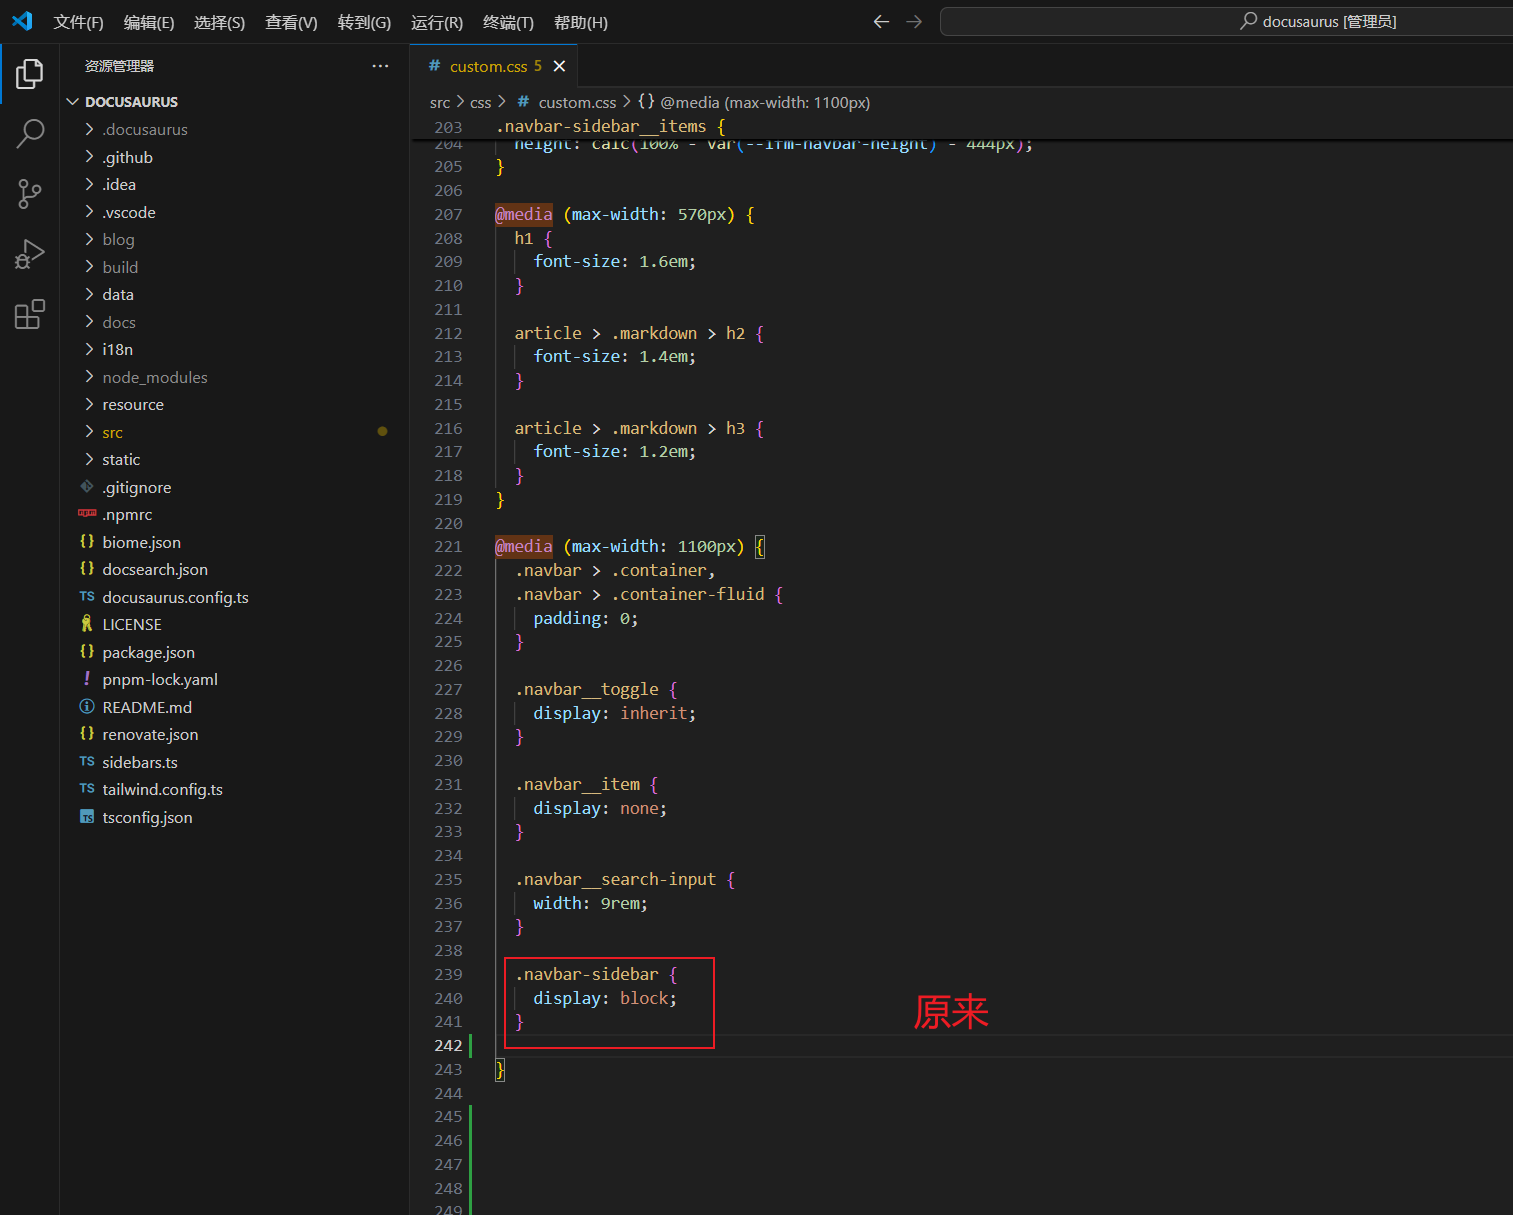Open the 运行(R) menu
The image size is (1513, 1215).
pyautogui.click(x=437, y=22)
